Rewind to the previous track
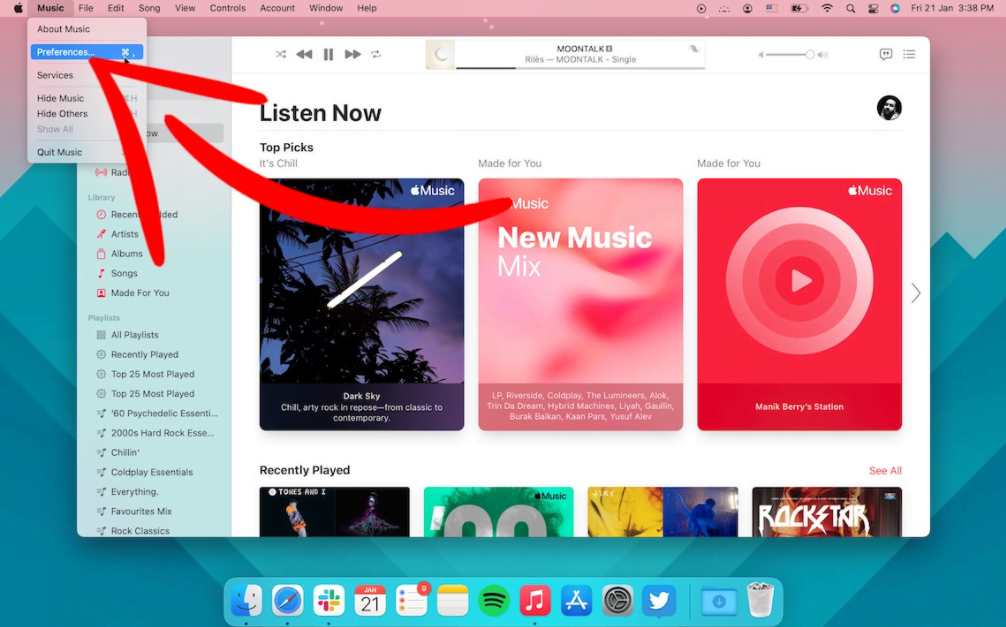This screenshot has height=627, width=1006. coord(304,55)
